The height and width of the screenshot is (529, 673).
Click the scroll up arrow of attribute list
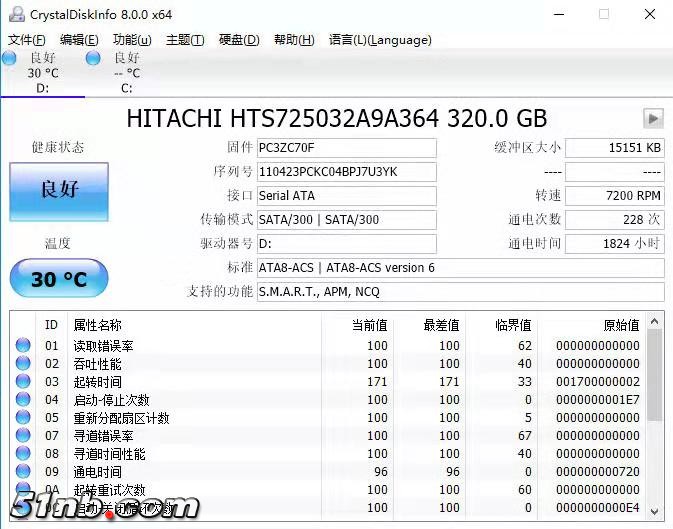pos(655,321)
